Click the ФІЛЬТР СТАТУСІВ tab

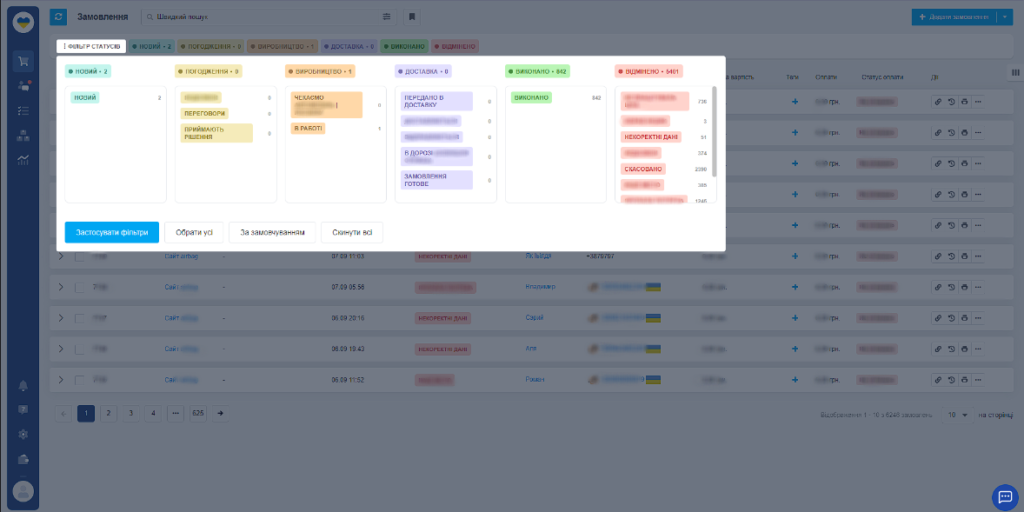pos(91,46)
